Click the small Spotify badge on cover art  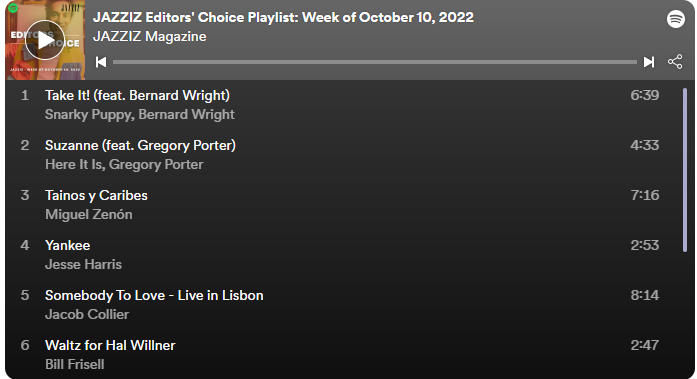(x=13, y=8)
